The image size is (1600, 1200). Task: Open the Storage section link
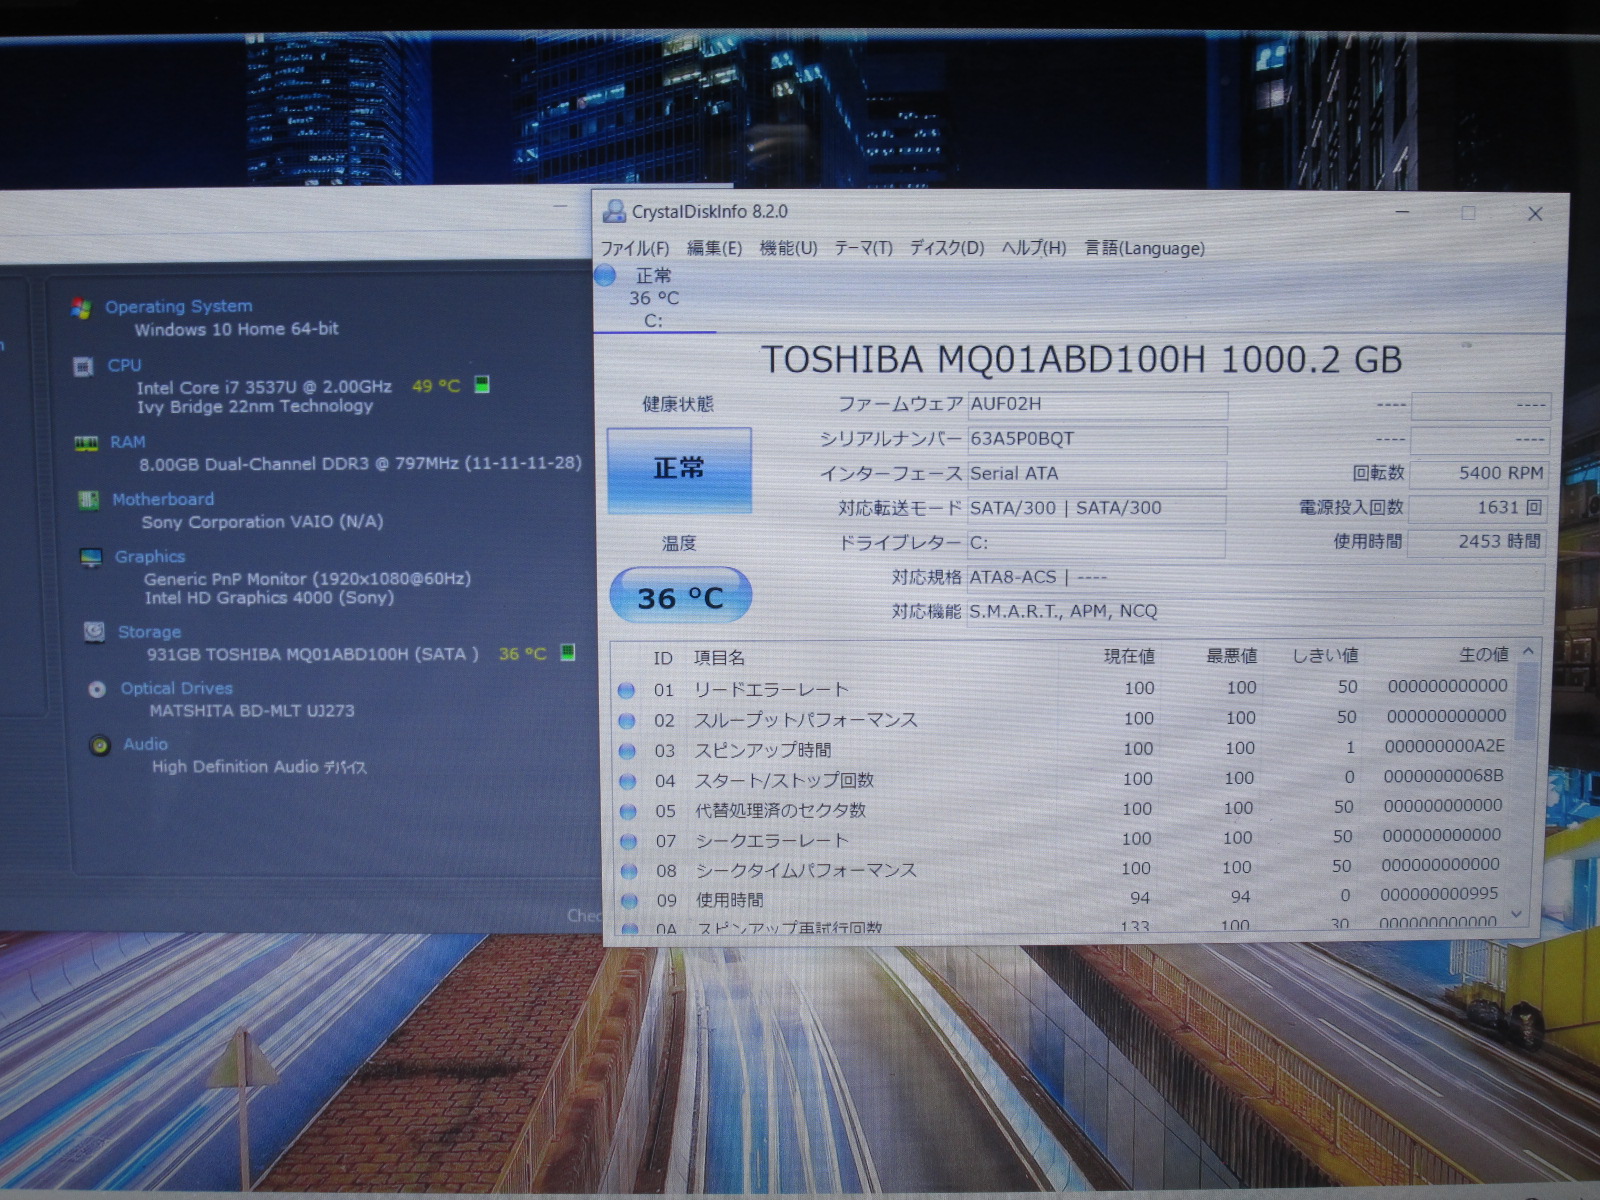click(149, 632)
